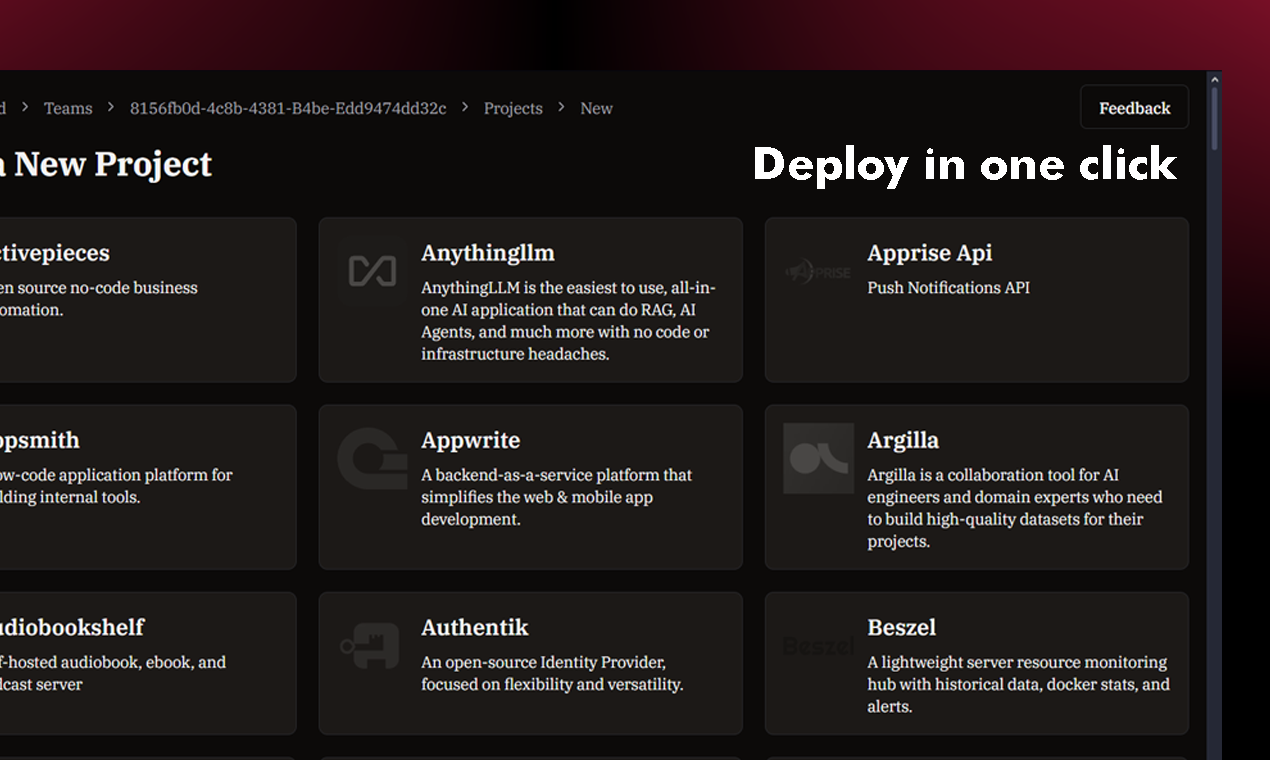Click the Argilla logo icon

[818, 458]
